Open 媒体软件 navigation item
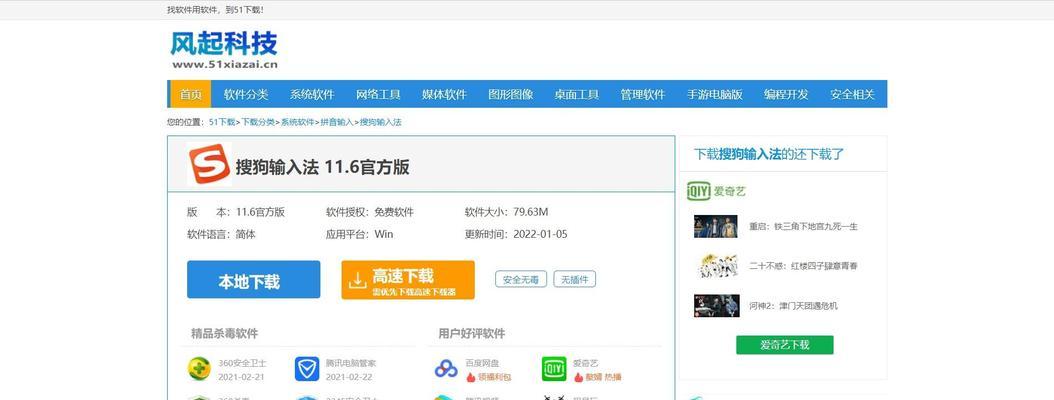1054x400 pixels. point(444,94)
